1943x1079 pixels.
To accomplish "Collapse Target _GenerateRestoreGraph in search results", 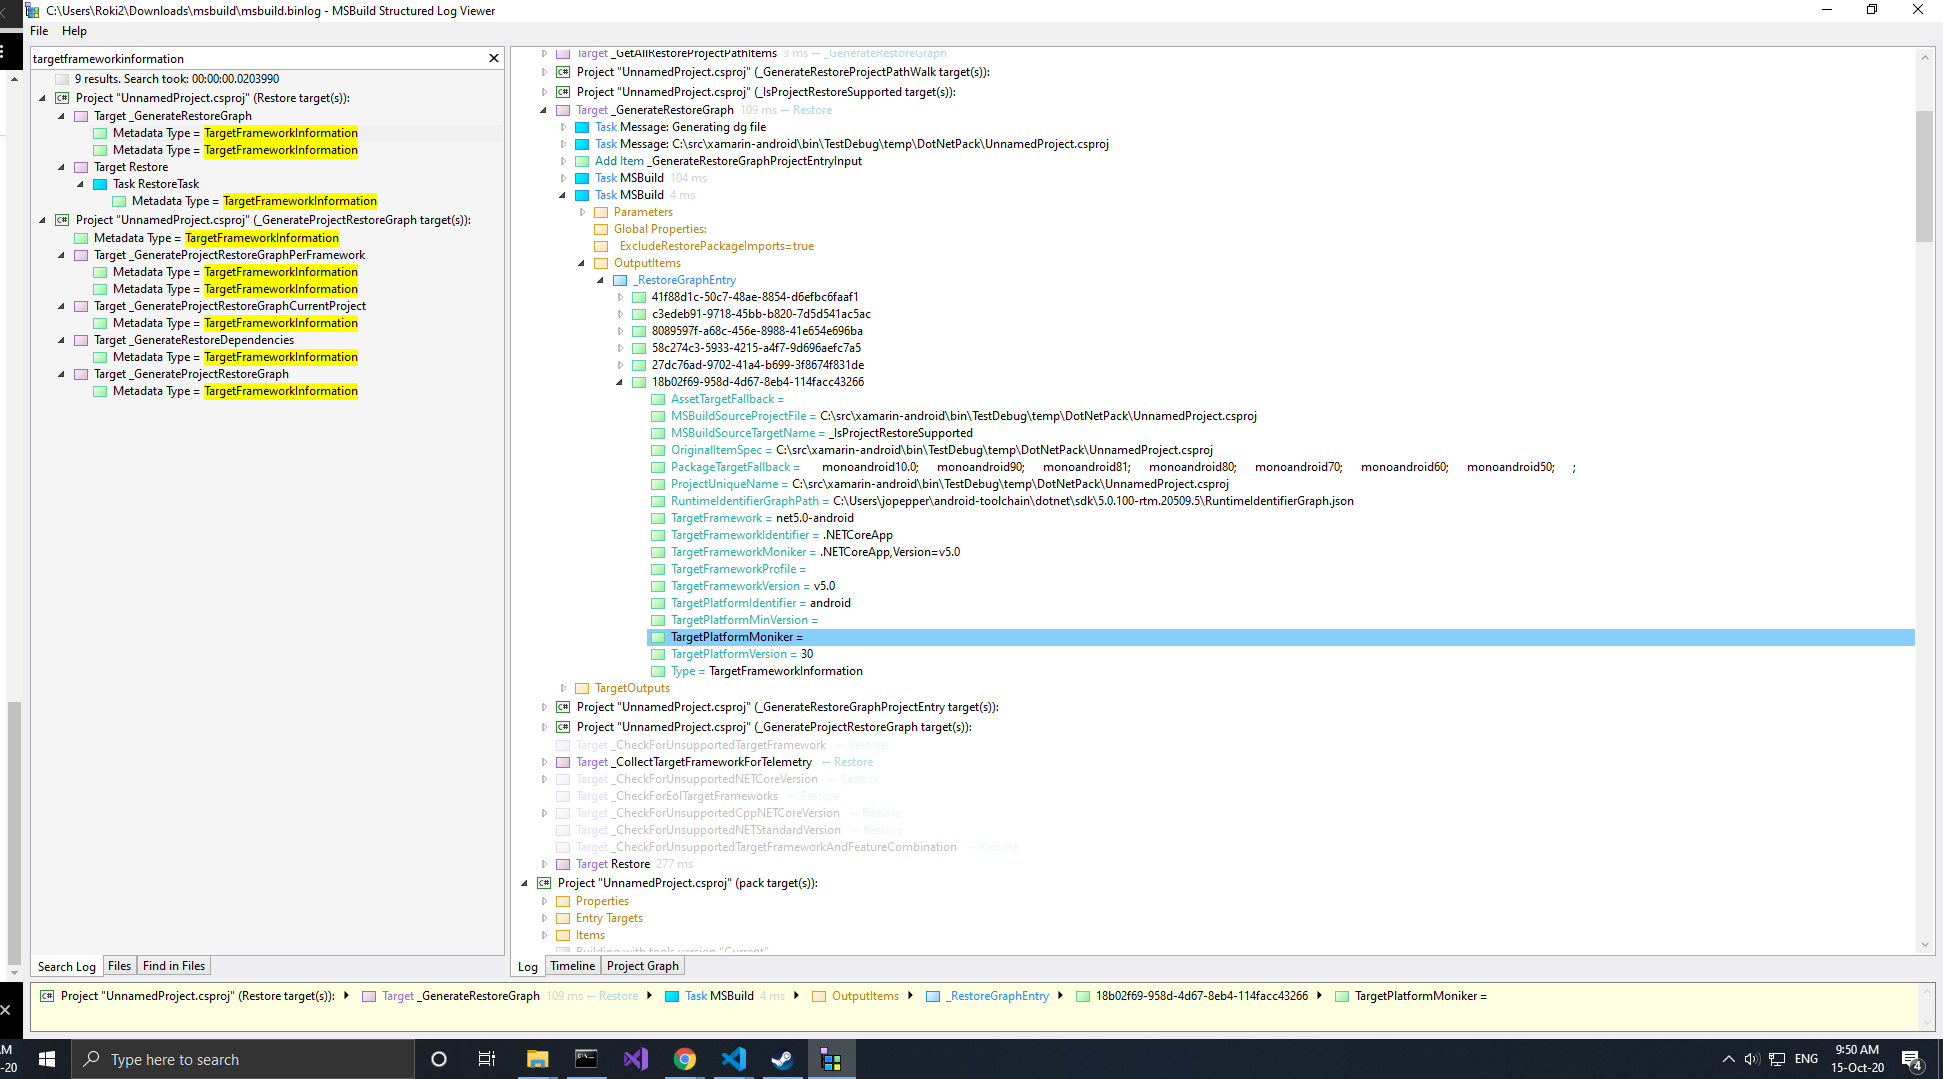I will (x=61, y=116).
